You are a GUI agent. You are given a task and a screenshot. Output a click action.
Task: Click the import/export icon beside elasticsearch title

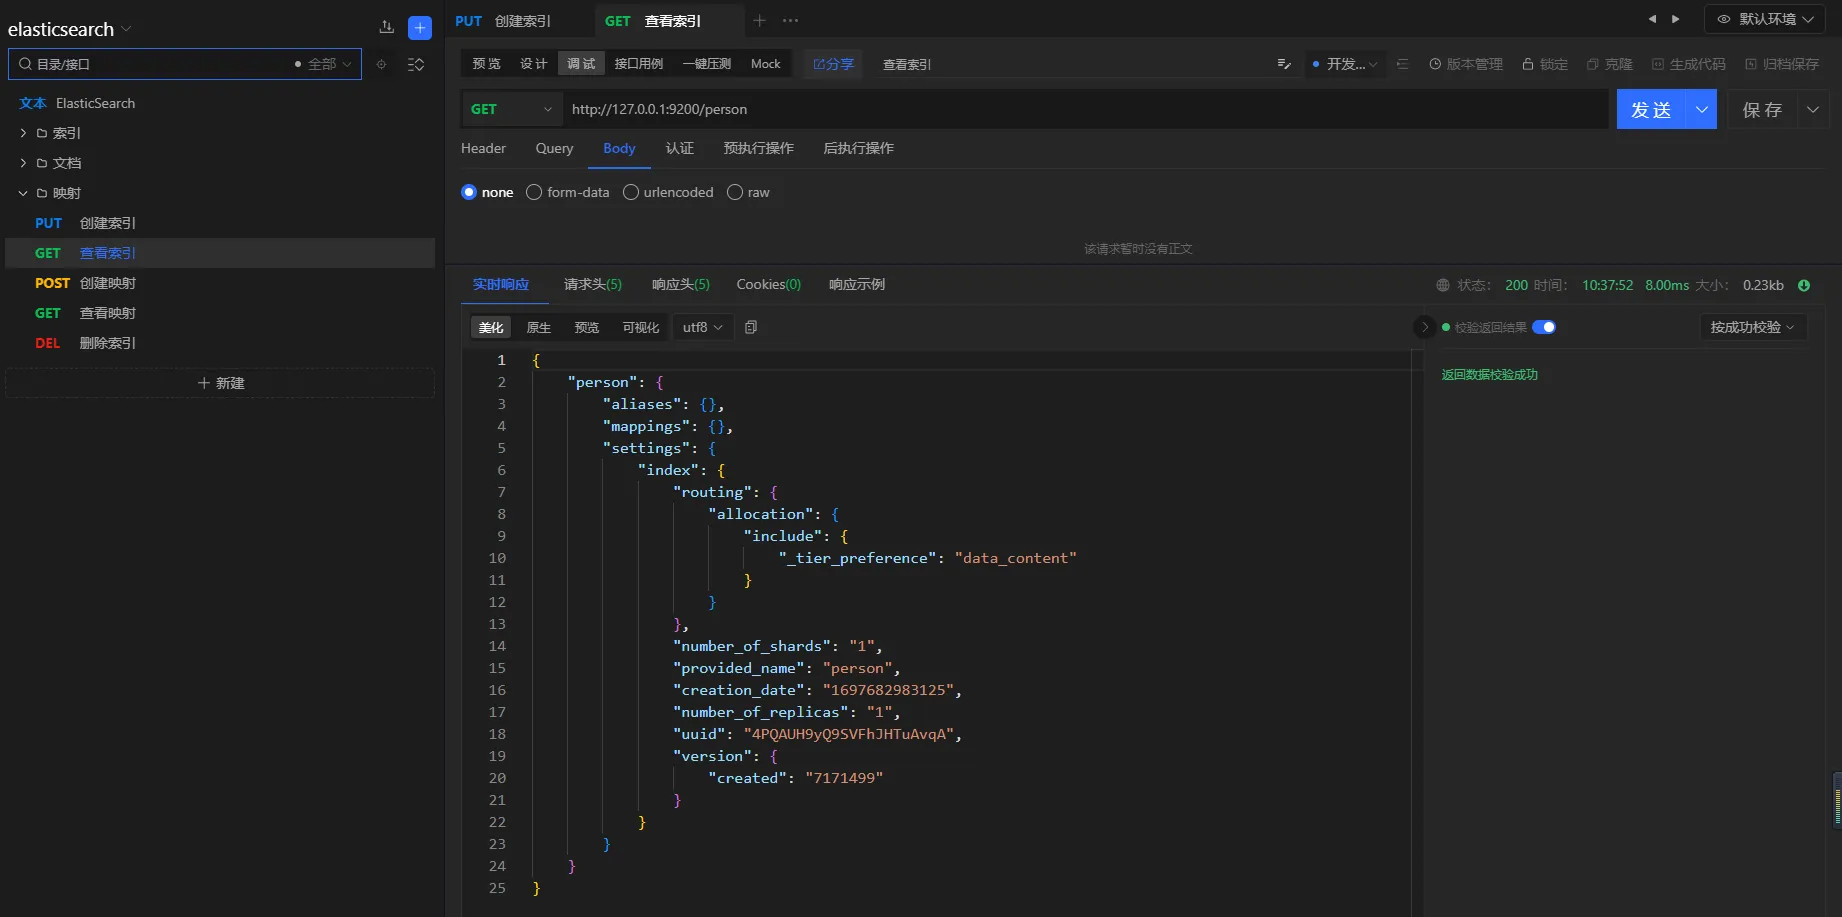tap(387, 28)
